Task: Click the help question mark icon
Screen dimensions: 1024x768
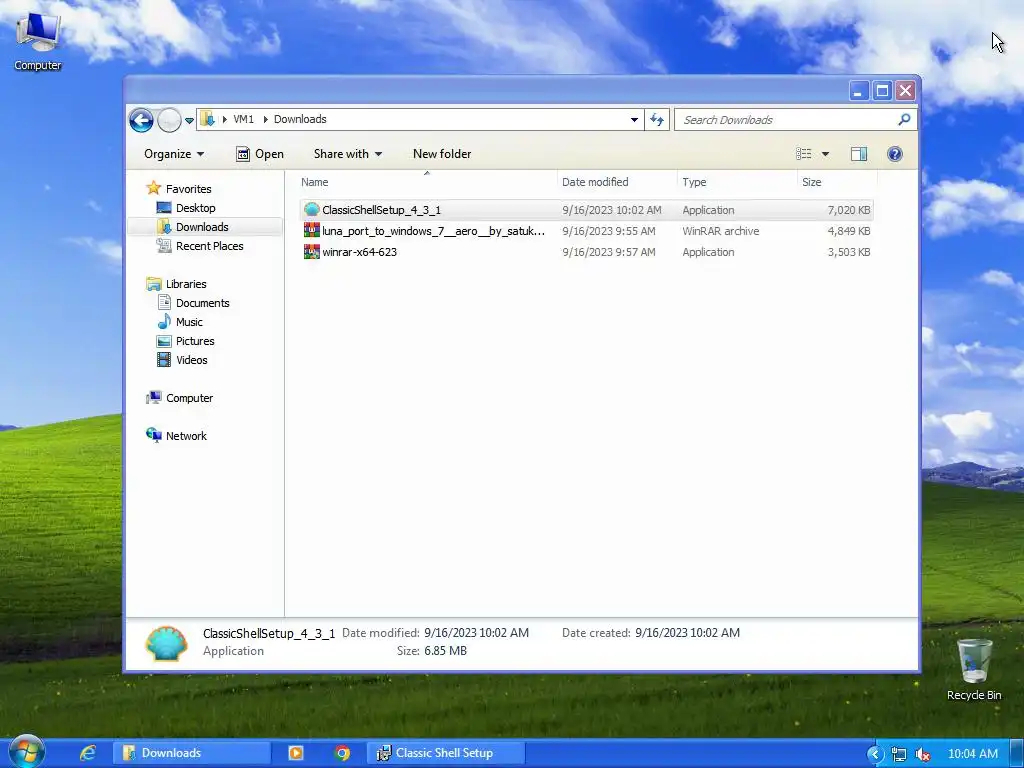Action: tap(895, 154)
